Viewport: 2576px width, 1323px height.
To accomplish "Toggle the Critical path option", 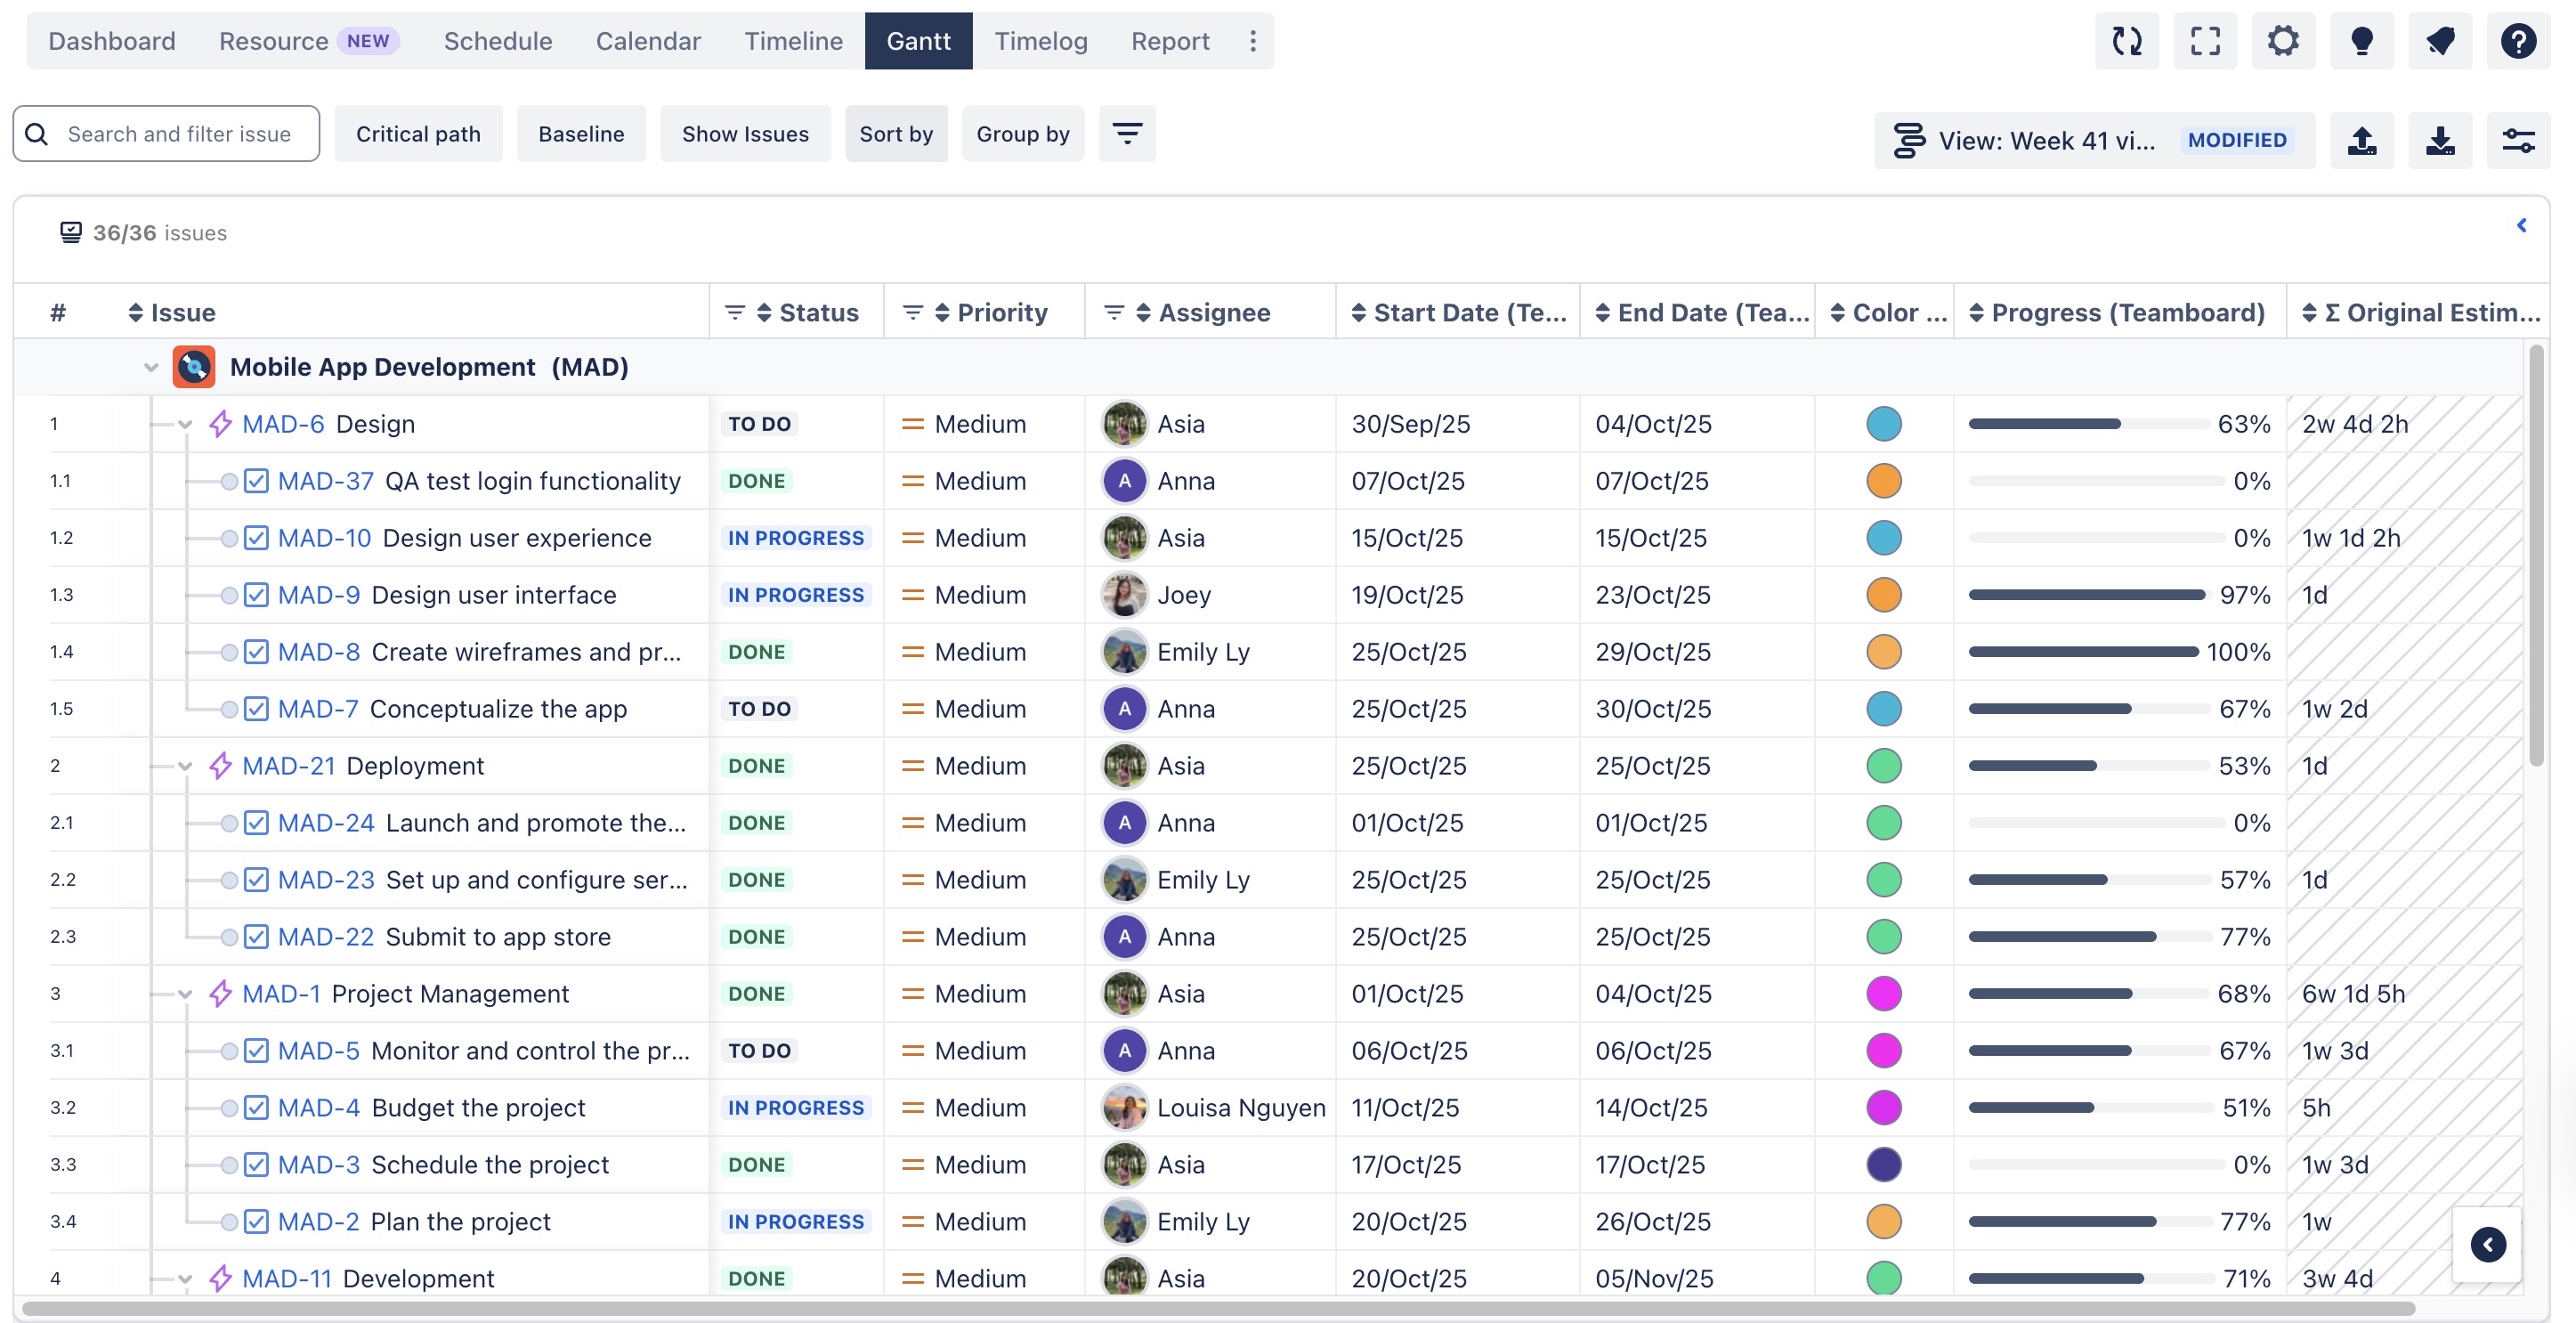I will click(x=418, y=134).
